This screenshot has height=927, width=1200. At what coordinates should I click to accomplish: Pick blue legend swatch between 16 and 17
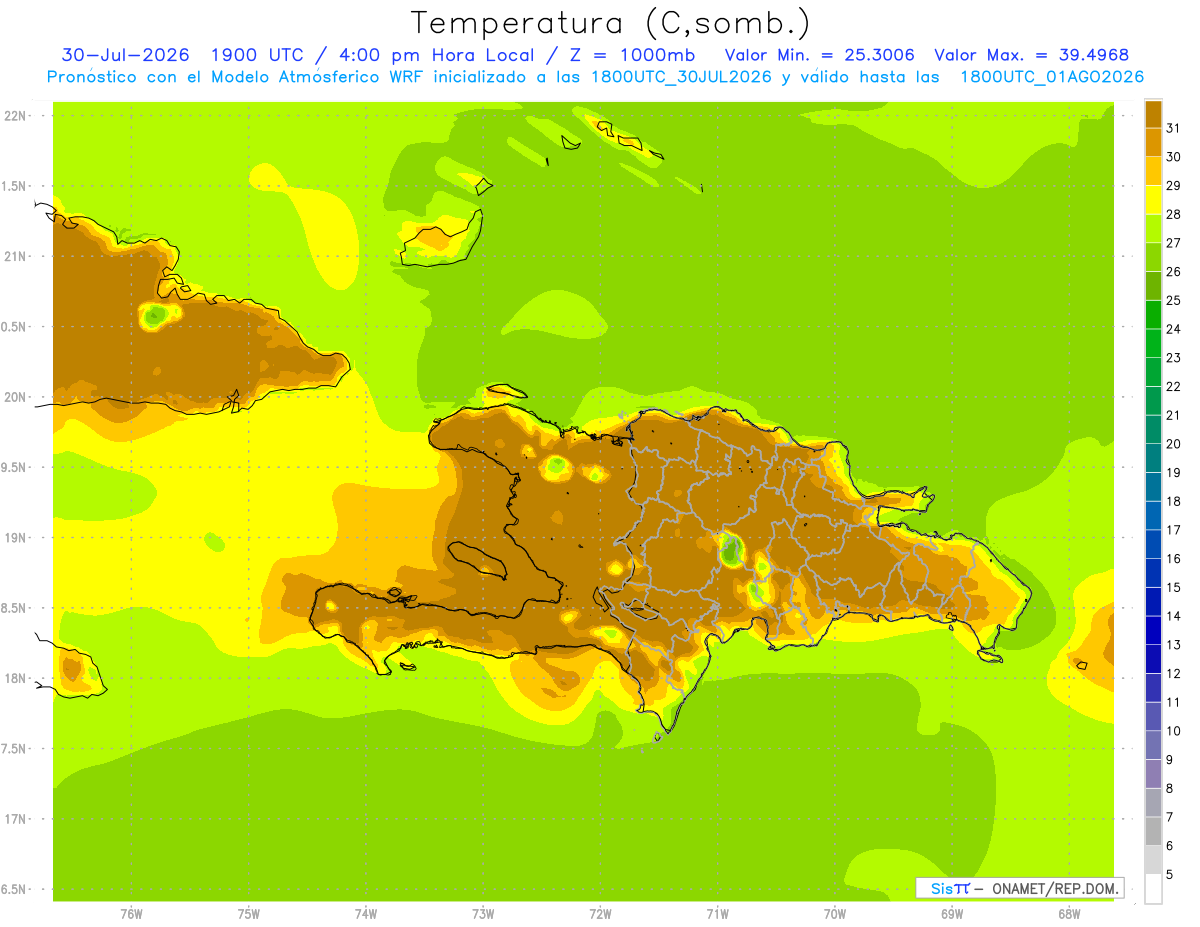[x=1153, y=544]
